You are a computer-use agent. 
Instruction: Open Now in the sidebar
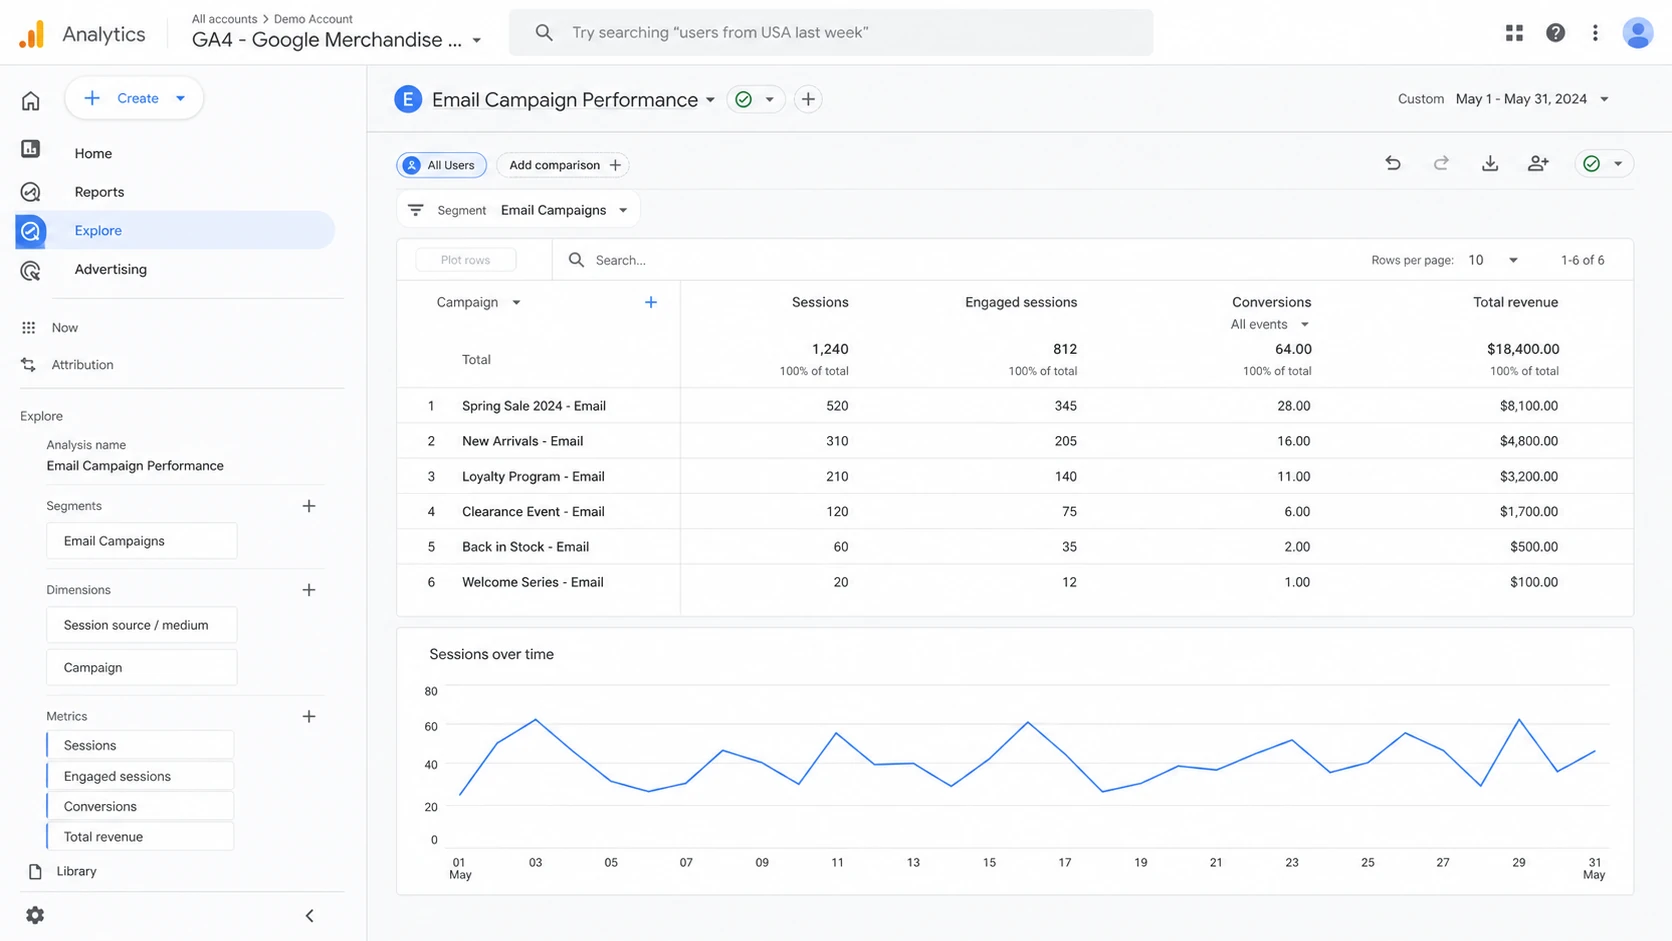pos(65,328)
